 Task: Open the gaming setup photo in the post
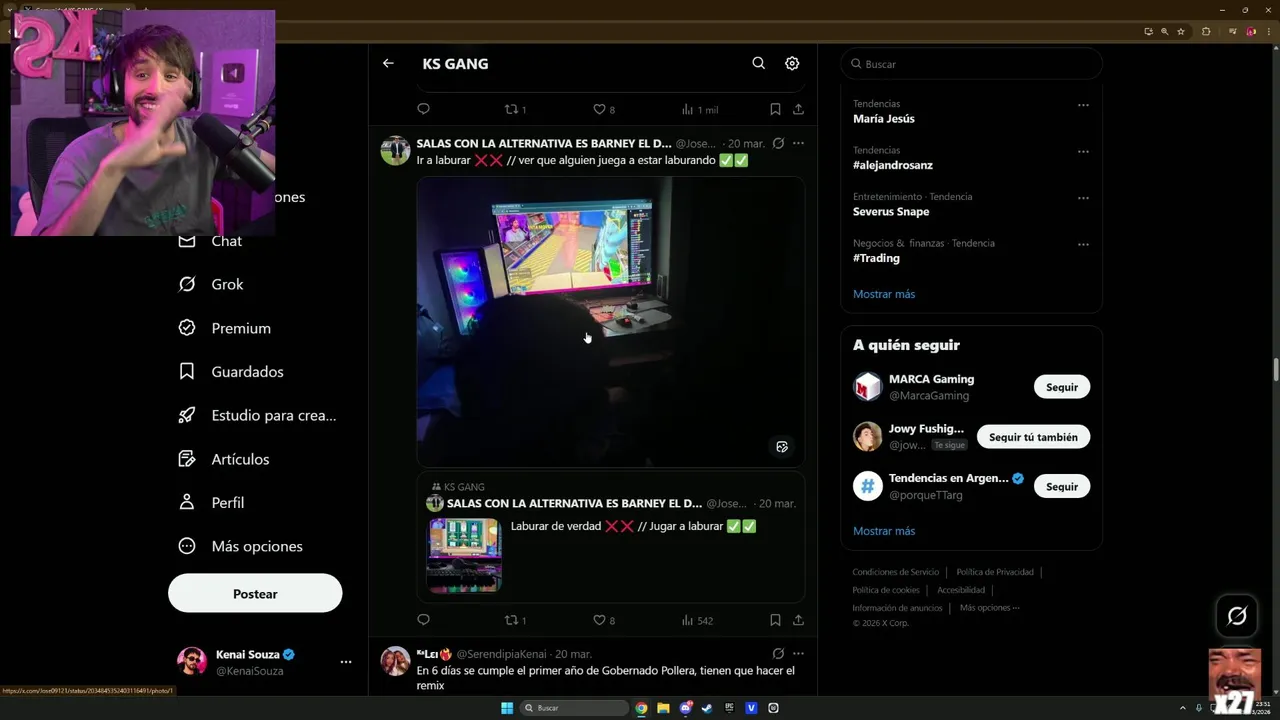pos(610,321)
